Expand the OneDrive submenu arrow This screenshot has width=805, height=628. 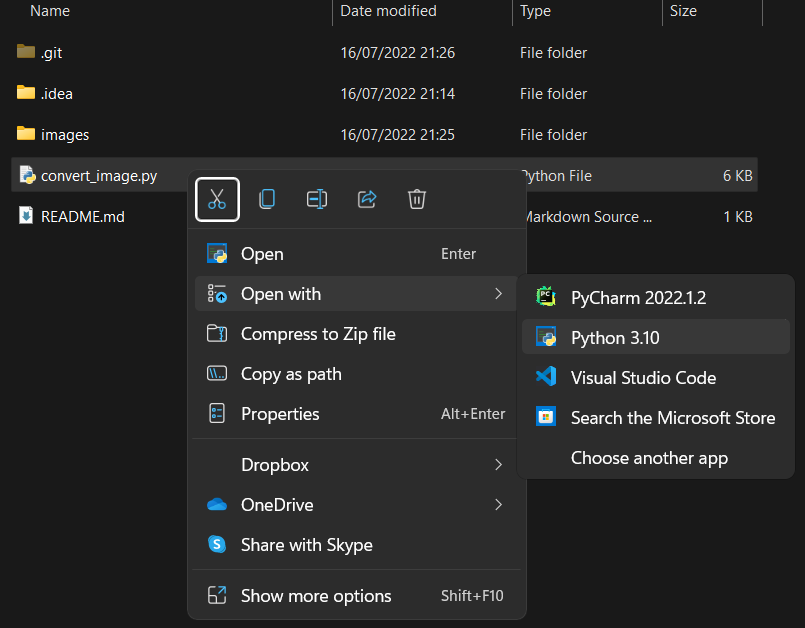tap(498, 505)
